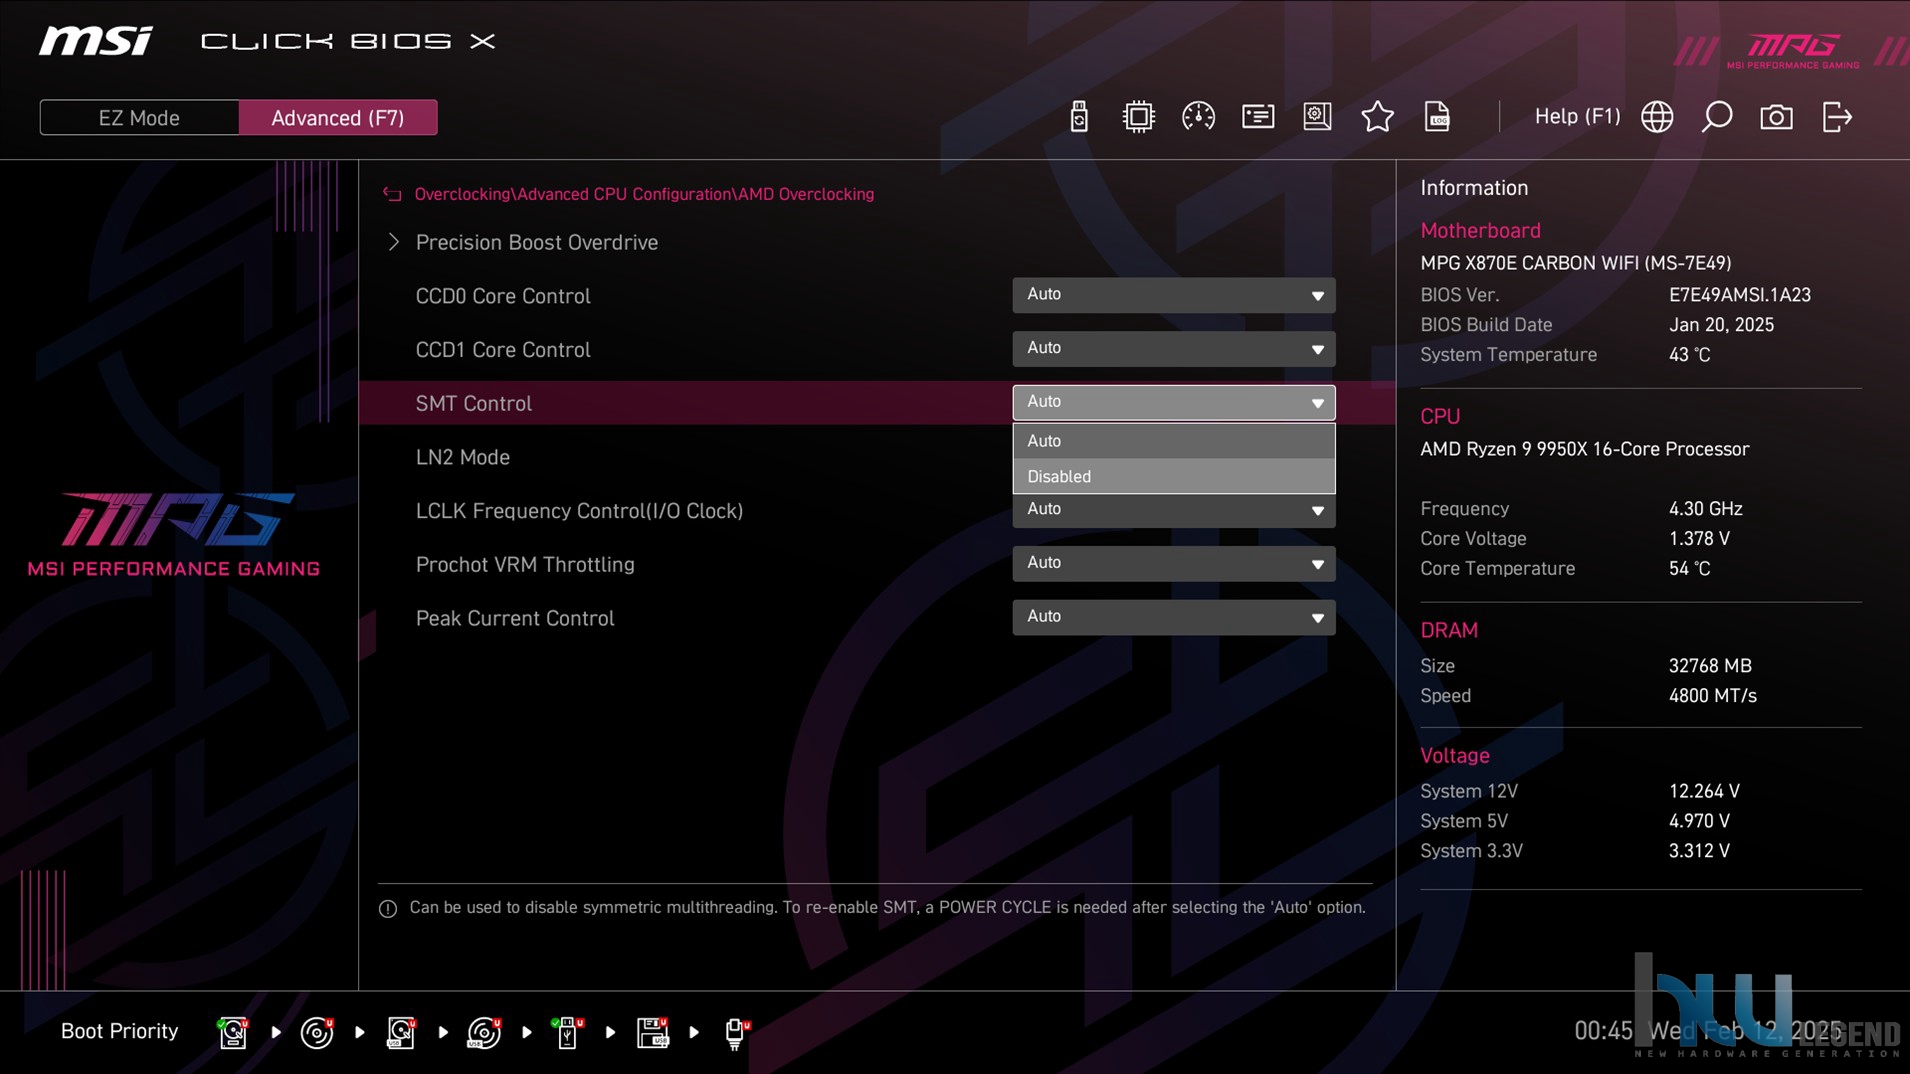Viewport: 1910px width, 1074px height.
Task: Select the USB key boot icon
Action: pos(567,1032)
